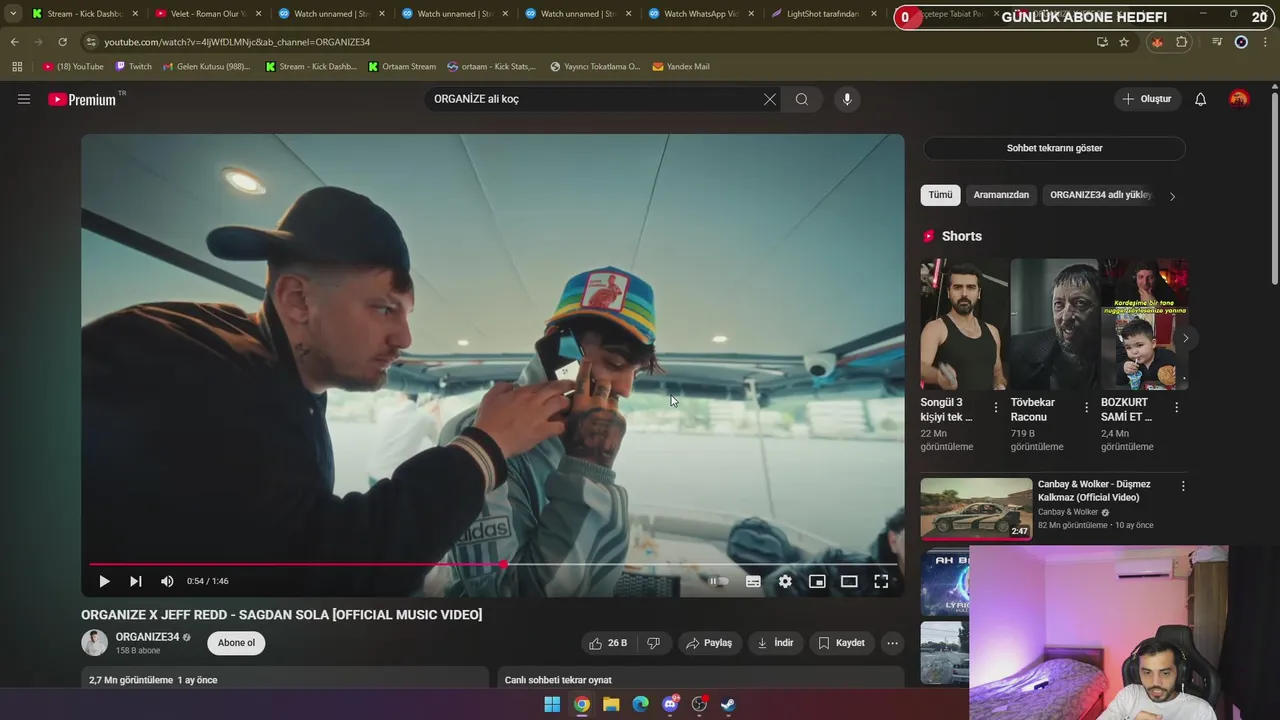Screen dimensions: 1280x720
Task: Dislike the video
Action: (x=653, y=643)
